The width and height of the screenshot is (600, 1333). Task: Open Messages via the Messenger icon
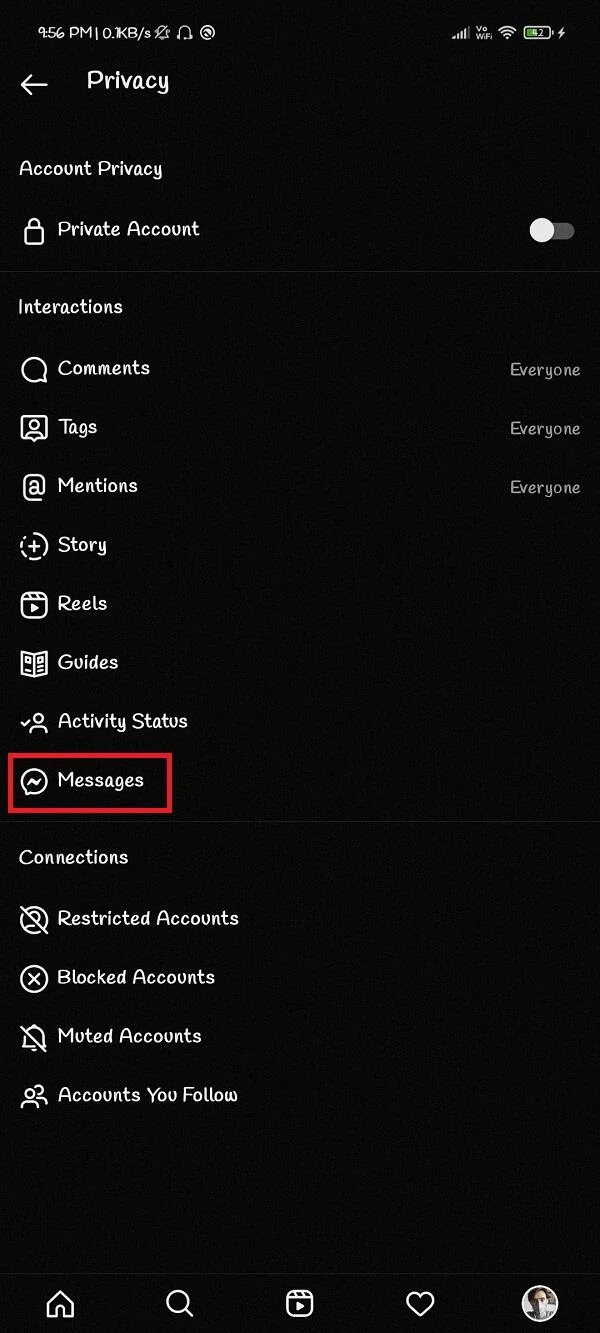point(34,781)
